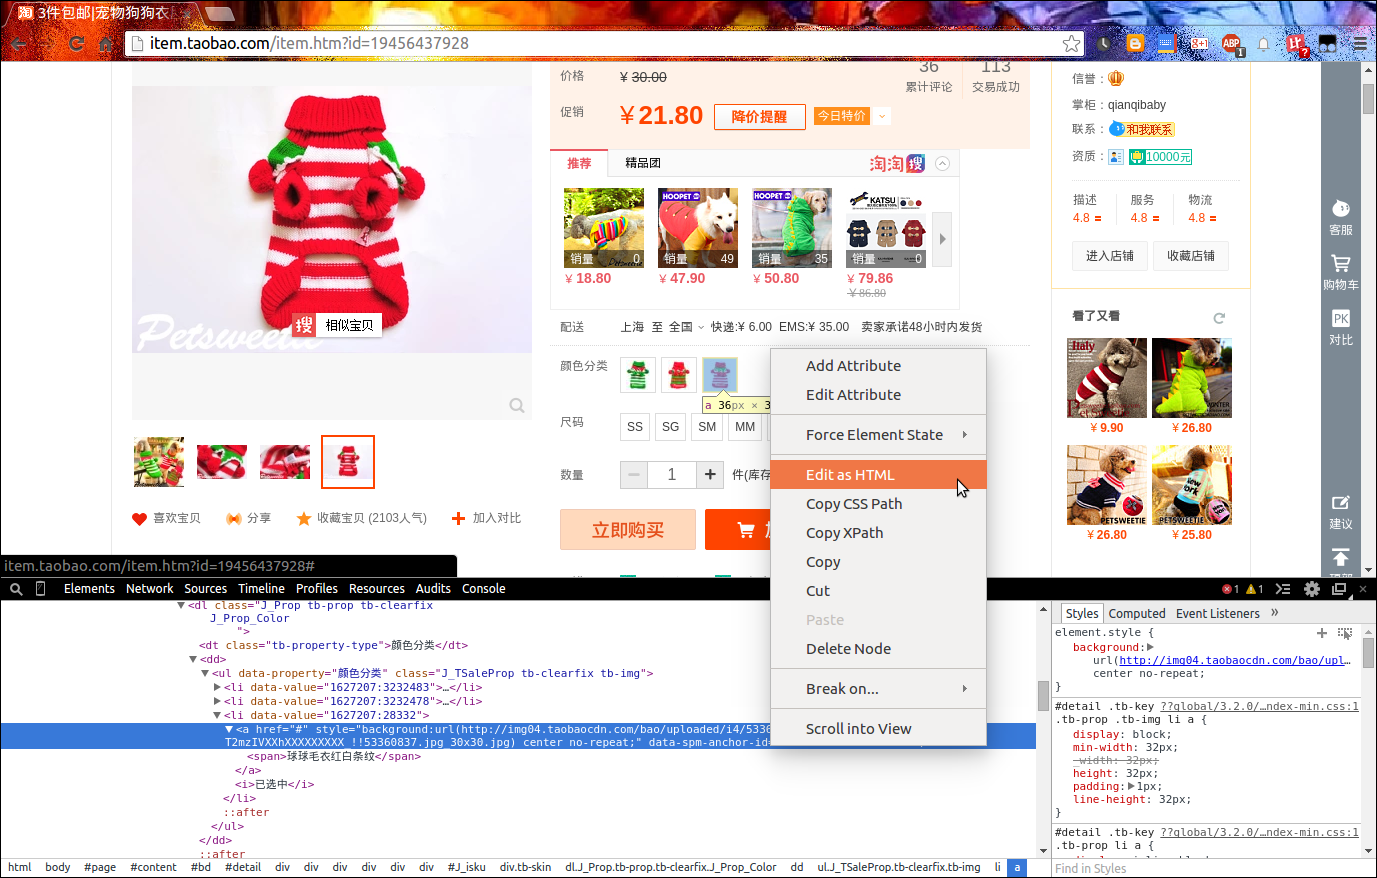Collapse the dl J_Prop node in DOM tree
Viewport: 1377px width, 878px height.
coord(181,606)
